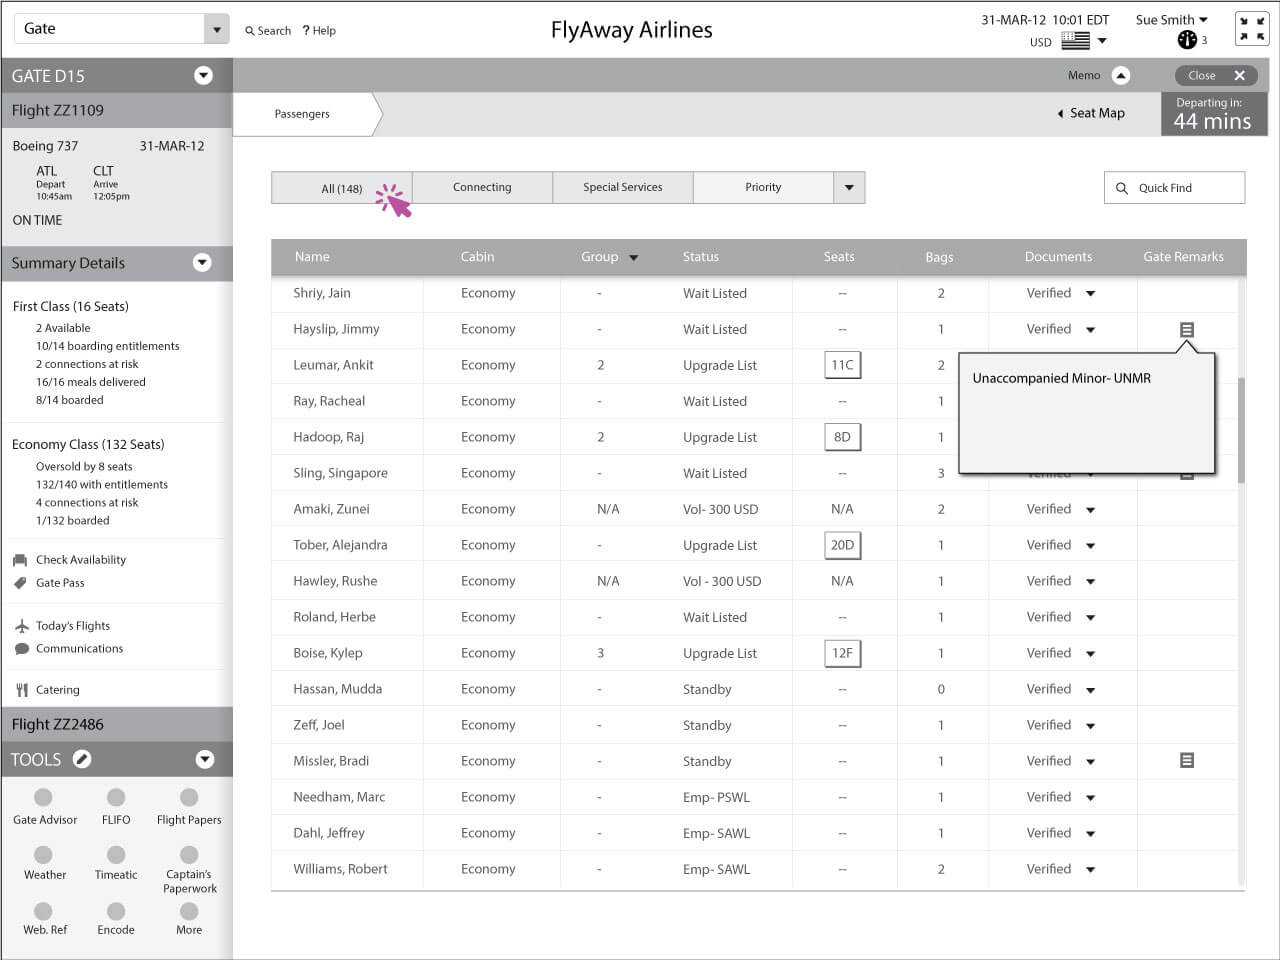This screenshot has width=1280, height=960.
Task: Open the accessibility icon under Sue Smith
Action: [x=1187, y=40]
